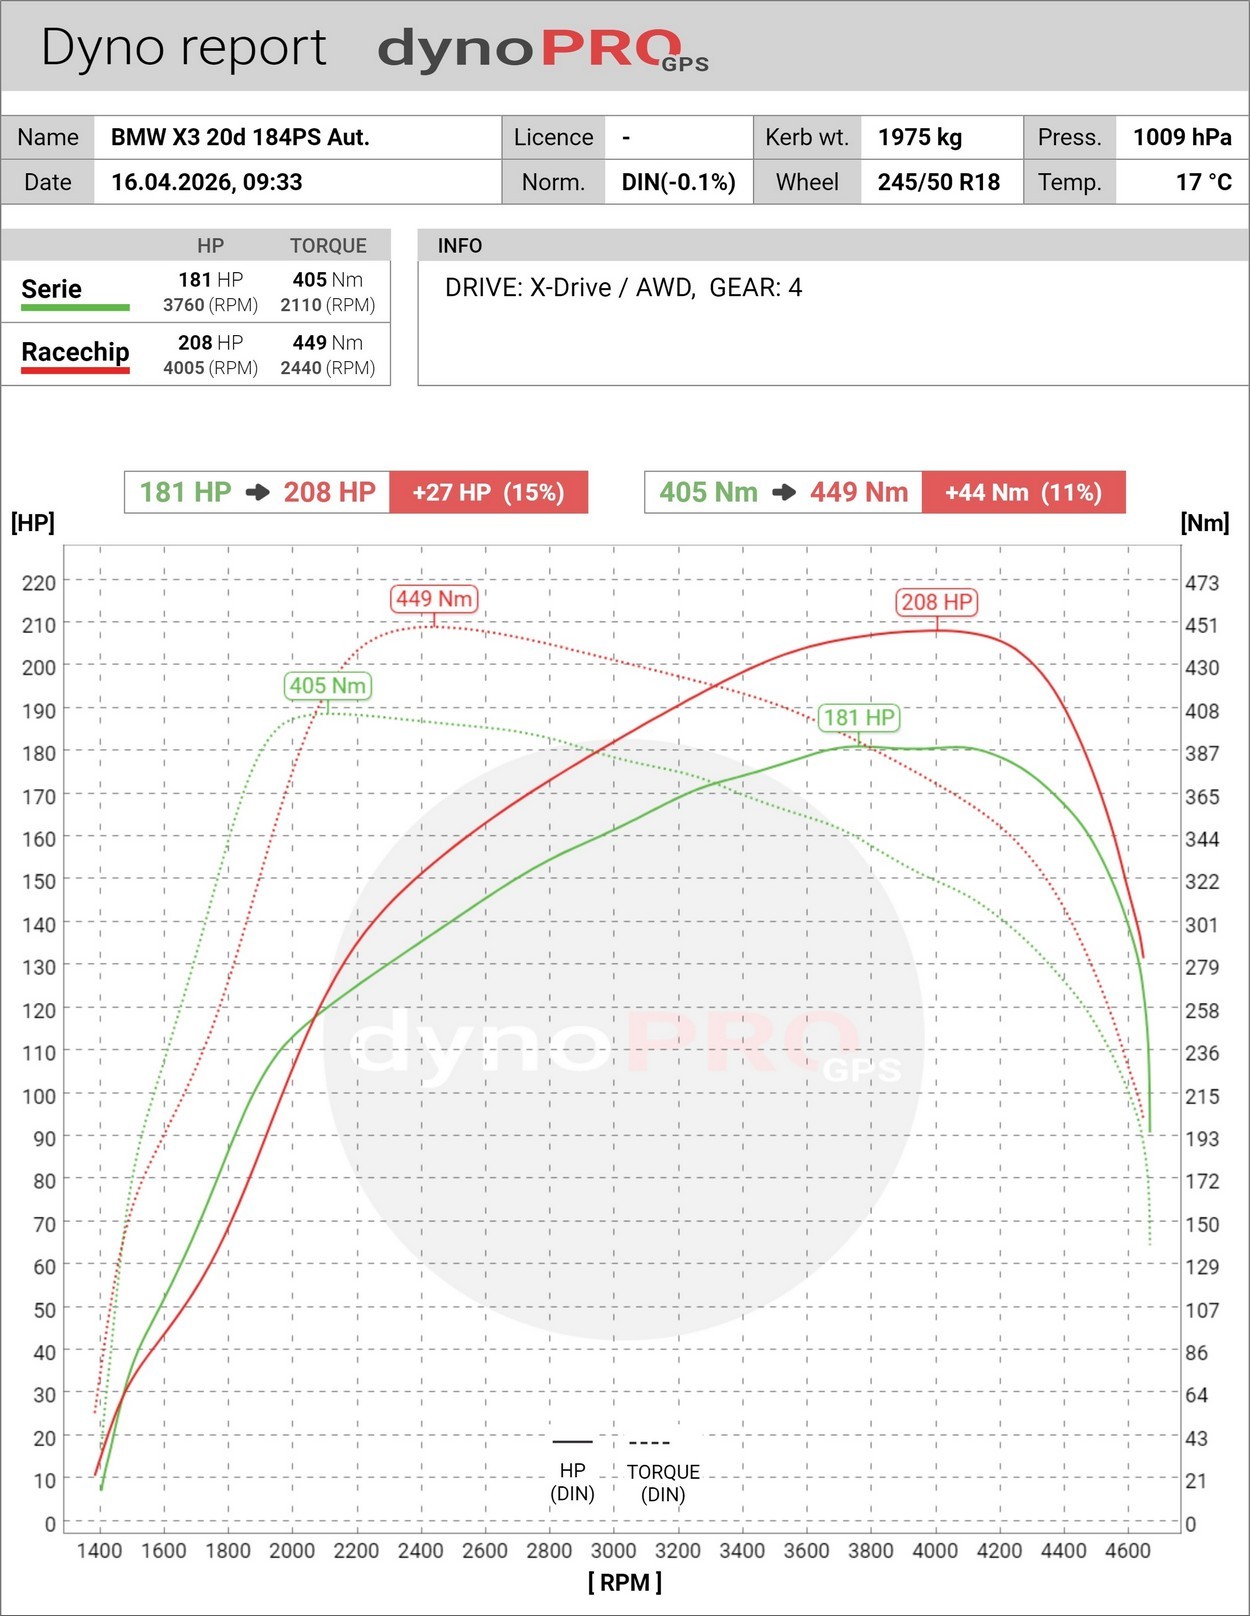Screen dimensions: 1250x1616
Task: Click Serie power value '181 HP'
Action: [x=211, y=280]
